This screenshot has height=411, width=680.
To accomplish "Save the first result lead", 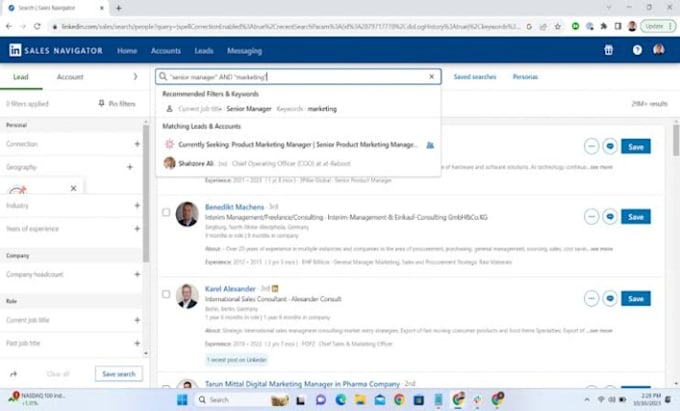I will click(x=636, y=147).
